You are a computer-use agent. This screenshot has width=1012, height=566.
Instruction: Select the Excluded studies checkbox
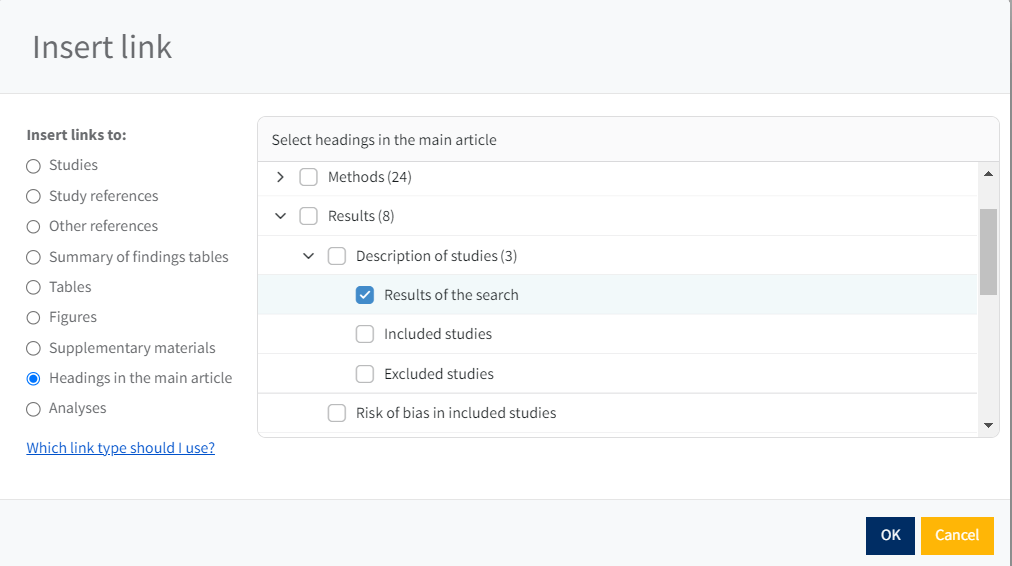point(365,374)
